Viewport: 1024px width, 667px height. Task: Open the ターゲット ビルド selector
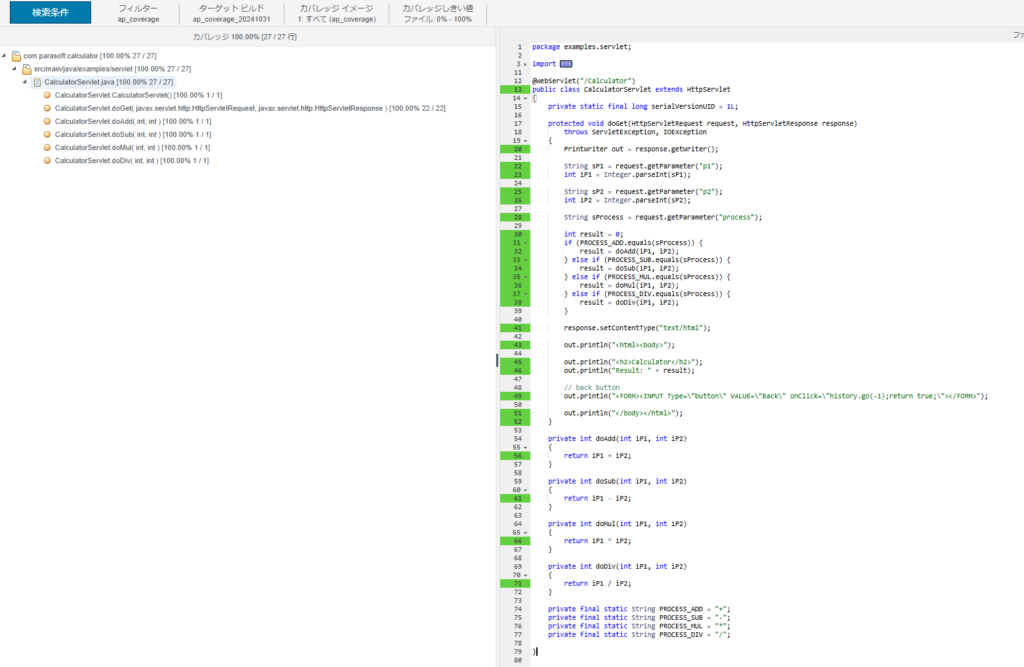231,13
